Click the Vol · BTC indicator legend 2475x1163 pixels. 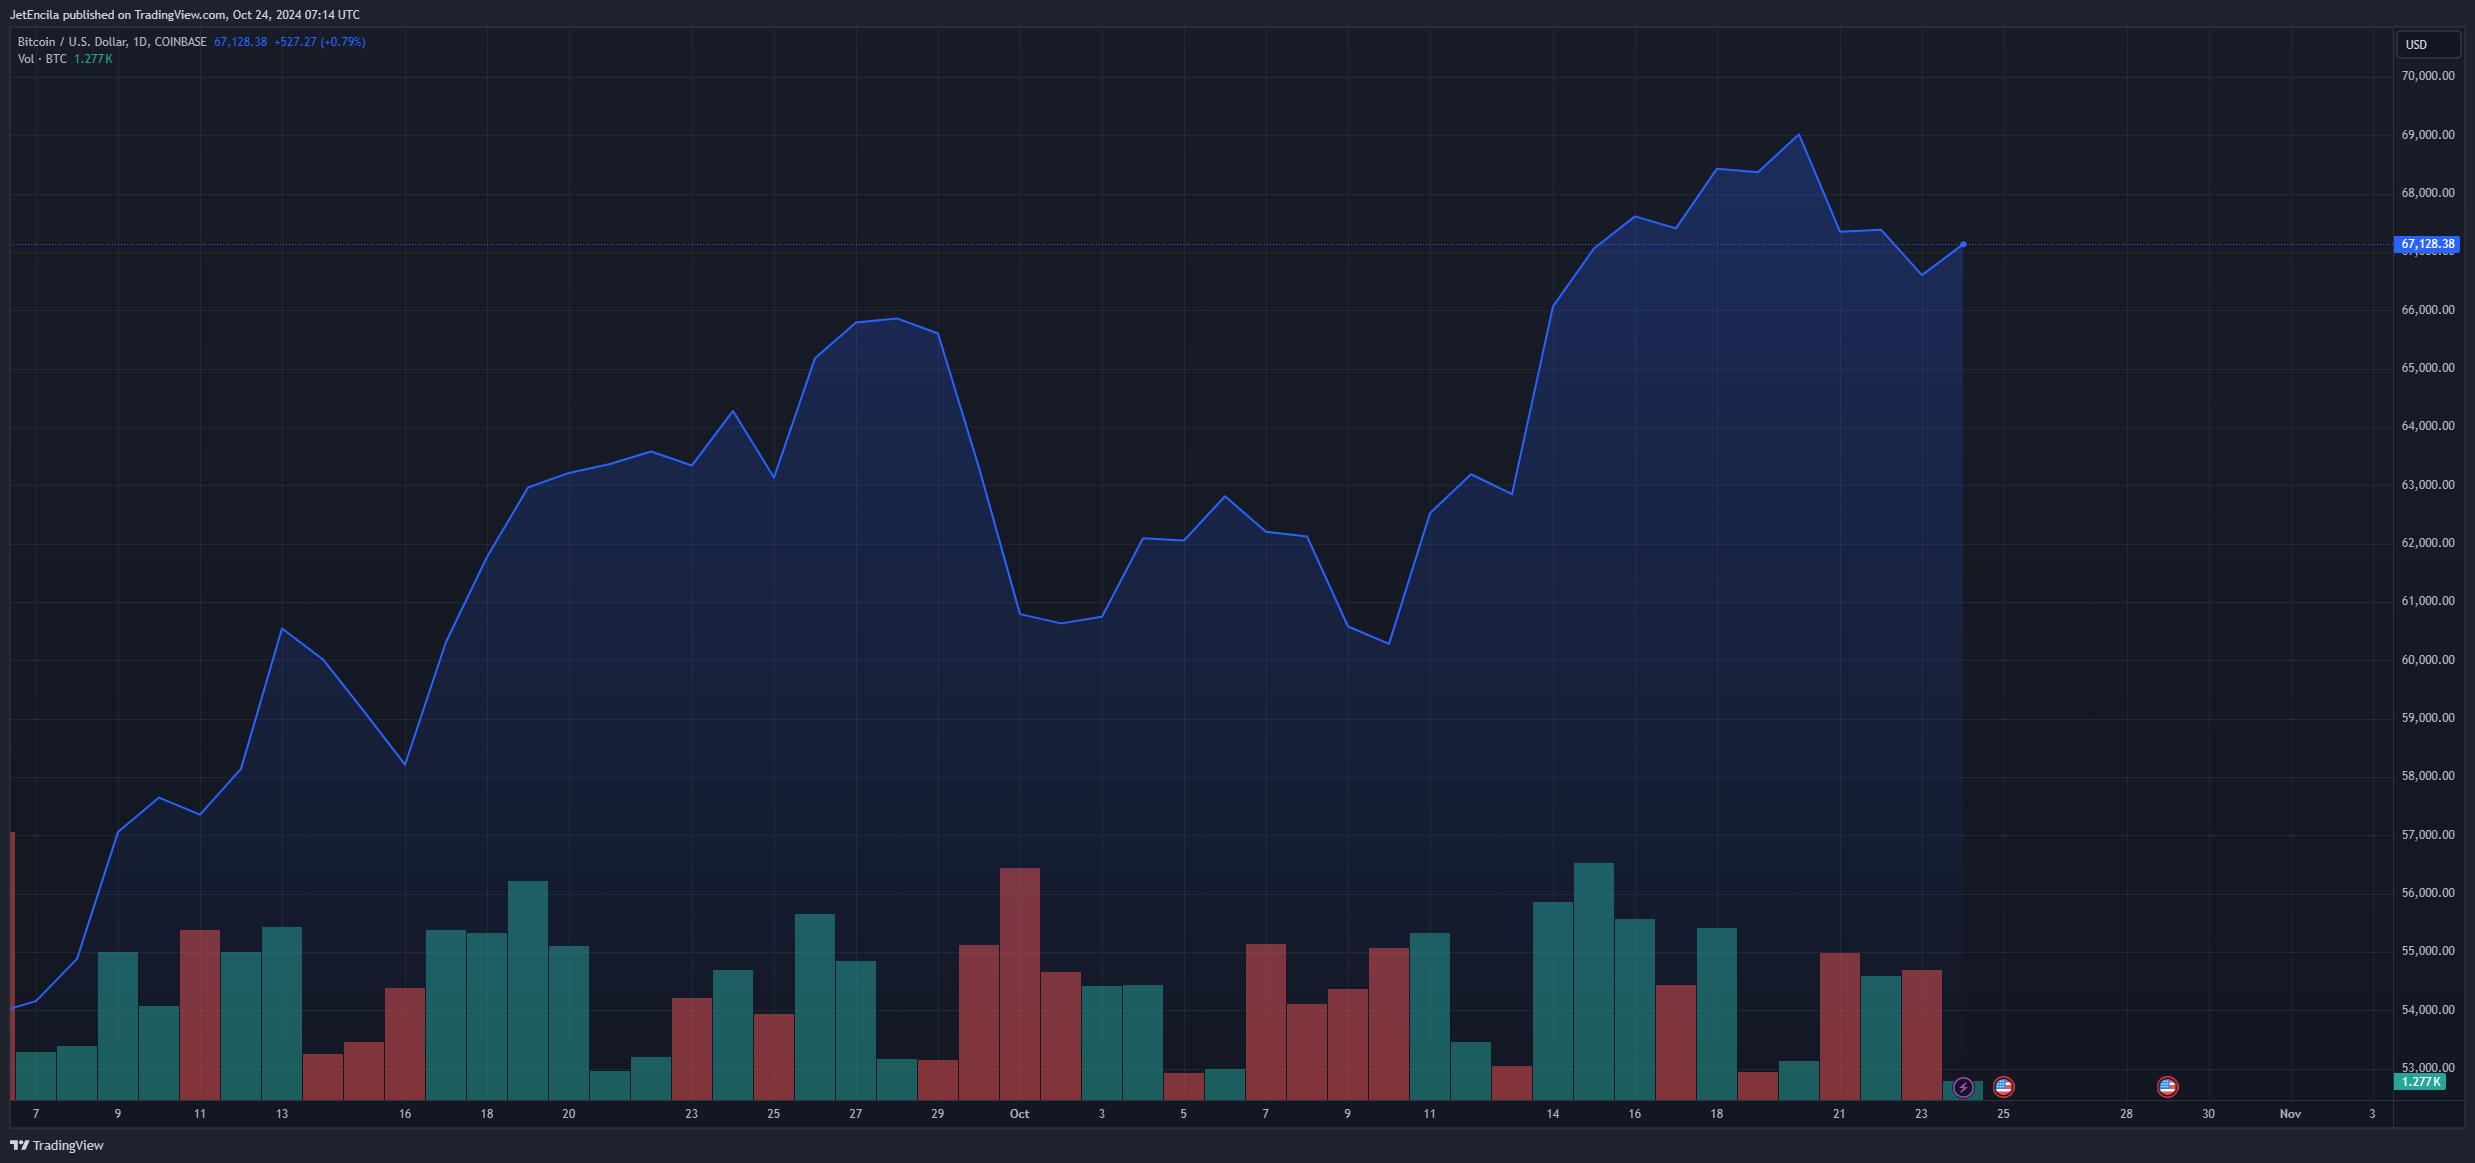click(x=42, y=59)
